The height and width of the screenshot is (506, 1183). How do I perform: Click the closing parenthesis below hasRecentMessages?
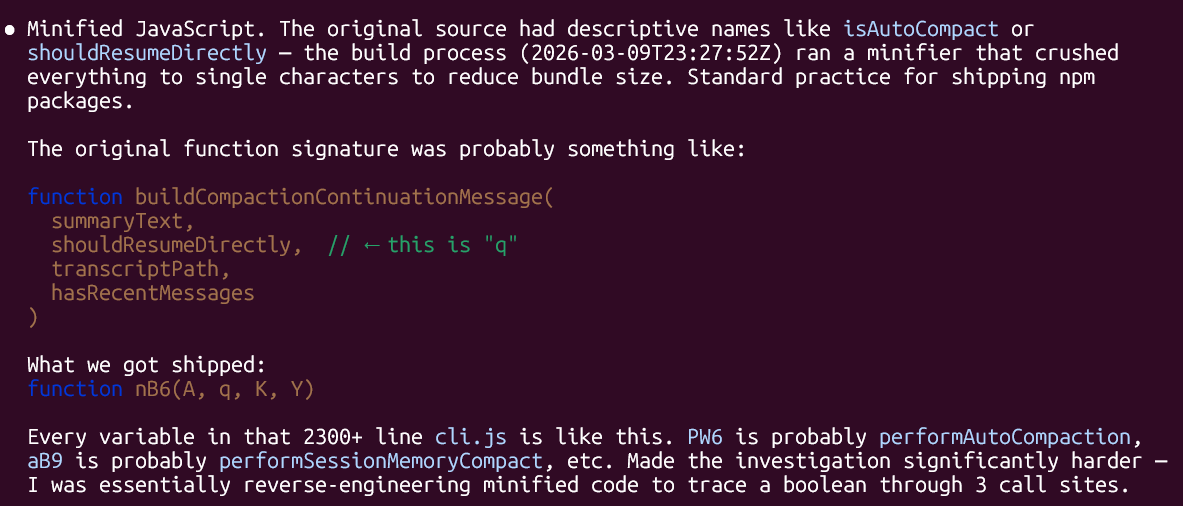(x=33, y=317)
